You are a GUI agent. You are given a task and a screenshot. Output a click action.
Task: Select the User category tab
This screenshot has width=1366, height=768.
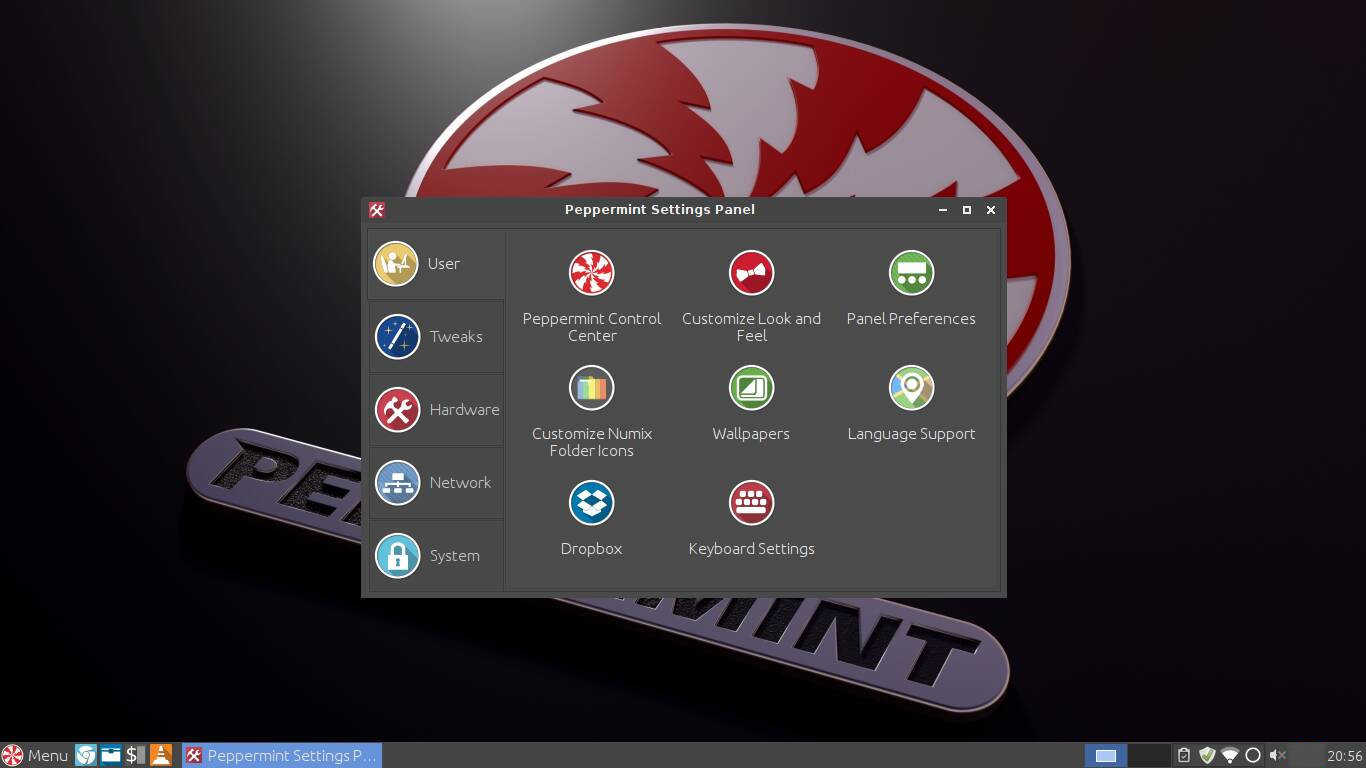436,264
